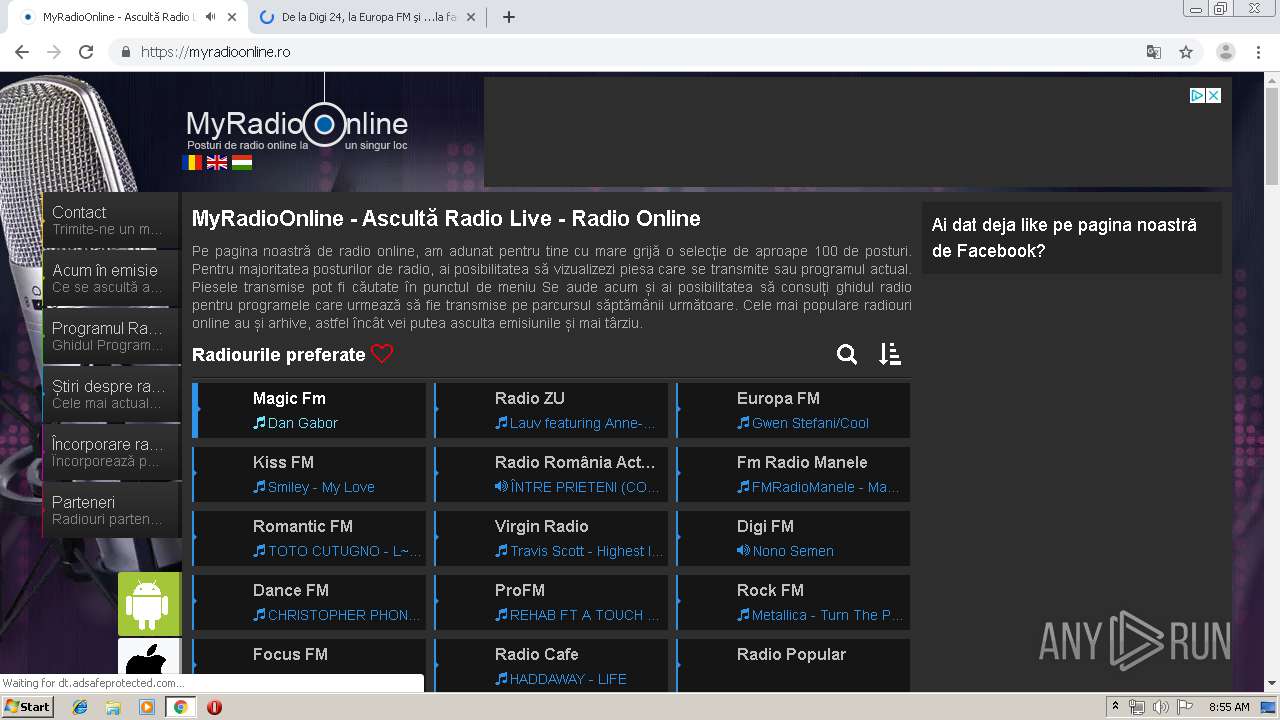Image resolution: width=1280 pixels, height=720 pixels.
Task: Click the File Explorer taskbar icon
Action: point(113,707)
